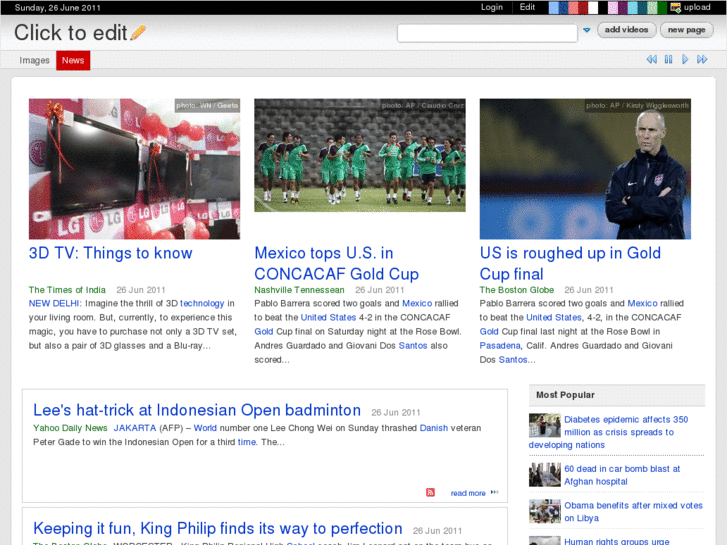
Task: Click the 'Click to edit' page title
Action: click(x=70, y=32)
